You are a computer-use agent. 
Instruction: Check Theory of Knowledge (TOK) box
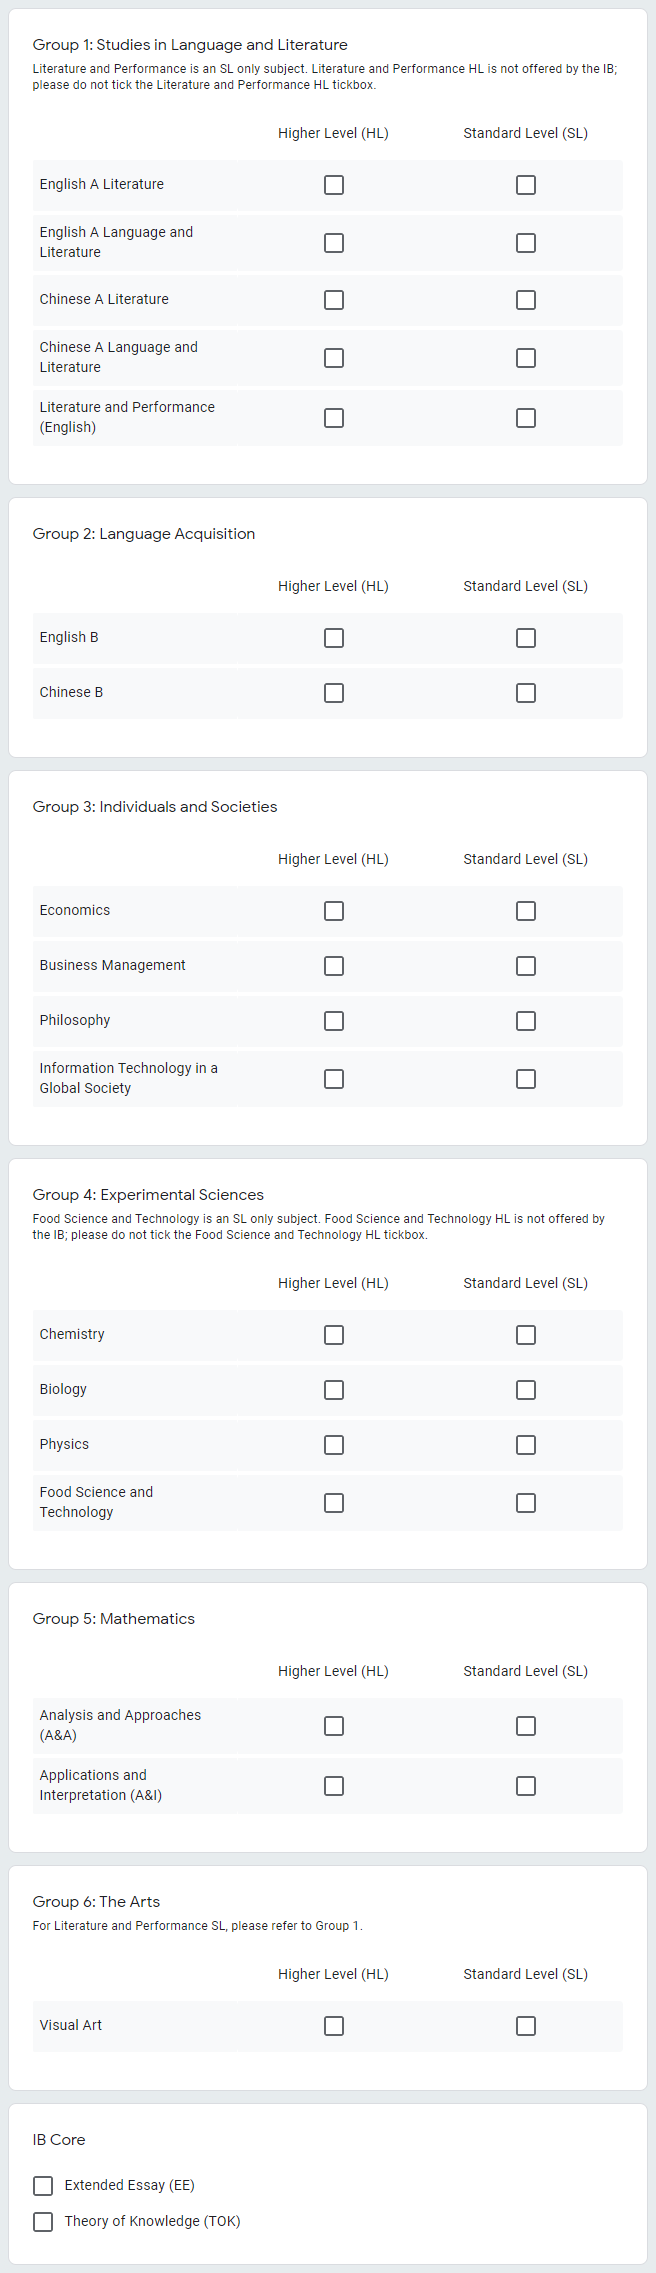pyautogui.click(x=43, y=2222)
